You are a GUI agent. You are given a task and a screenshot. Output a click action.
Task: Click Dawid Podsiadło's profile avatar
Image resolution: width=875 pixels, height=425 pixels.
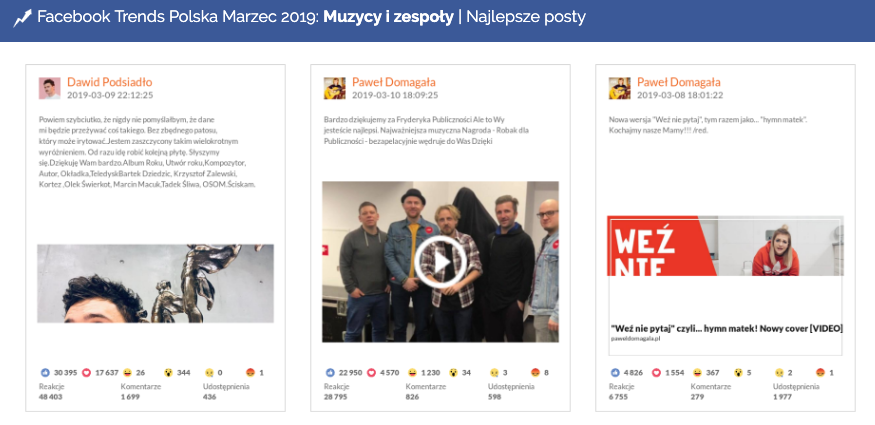pyautogui.click(x=49, y=88)
